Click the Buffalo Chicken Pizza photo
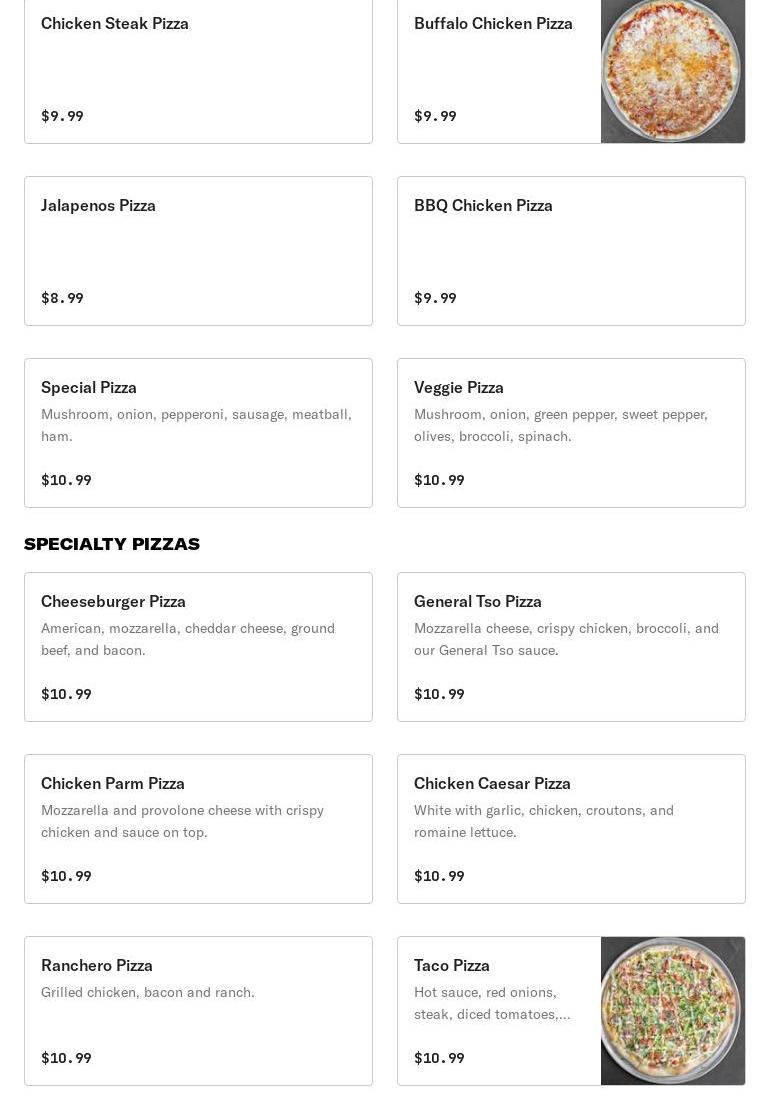770x1106 pixels. tap(672, 70)
